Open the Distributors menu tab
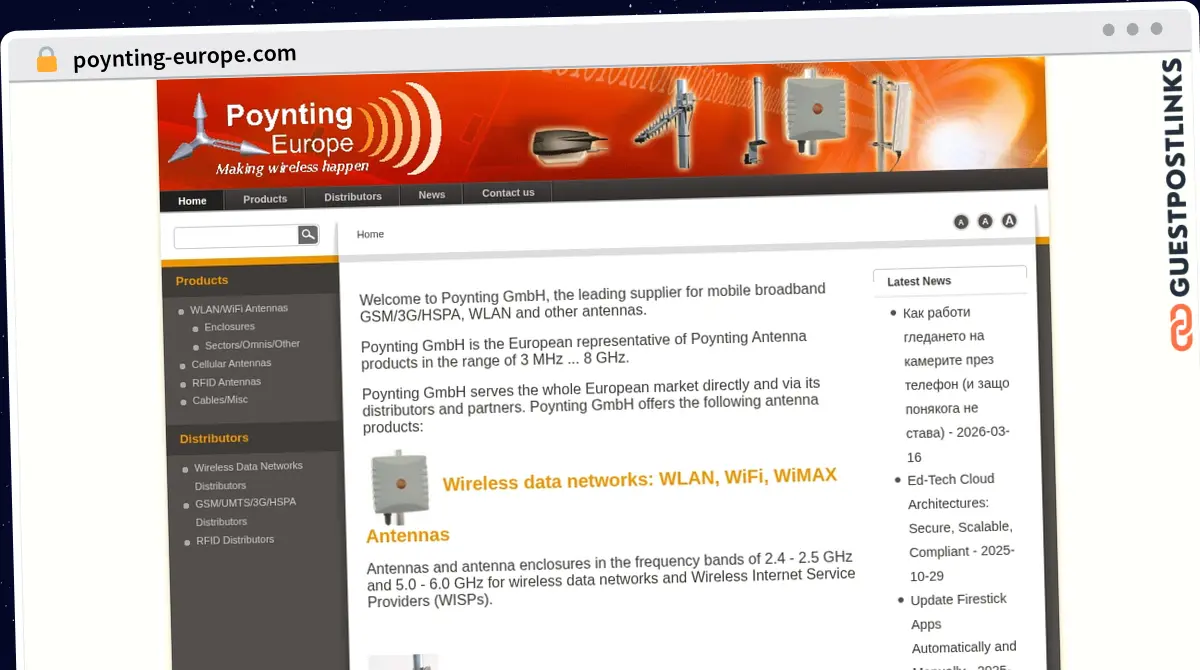 pyautogui.click(x=353, y=196)
